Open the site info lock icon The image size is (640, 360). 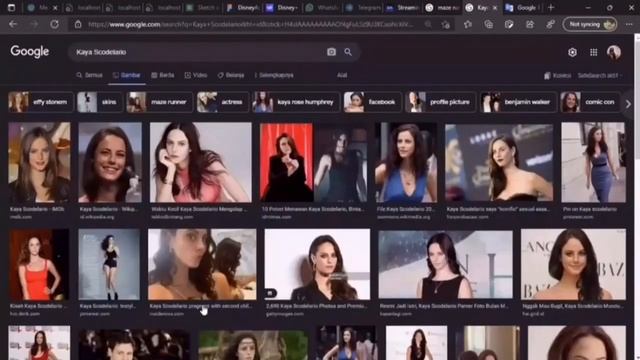[78, 24]
